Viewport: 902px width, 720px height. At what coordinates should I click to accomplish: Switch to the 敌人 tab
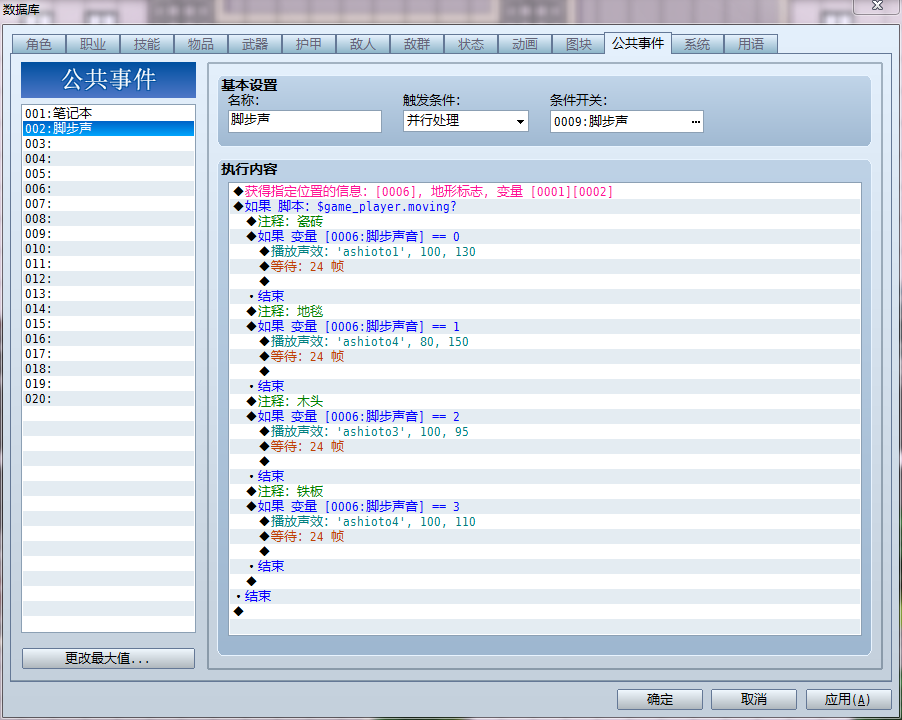click(363, 44)
